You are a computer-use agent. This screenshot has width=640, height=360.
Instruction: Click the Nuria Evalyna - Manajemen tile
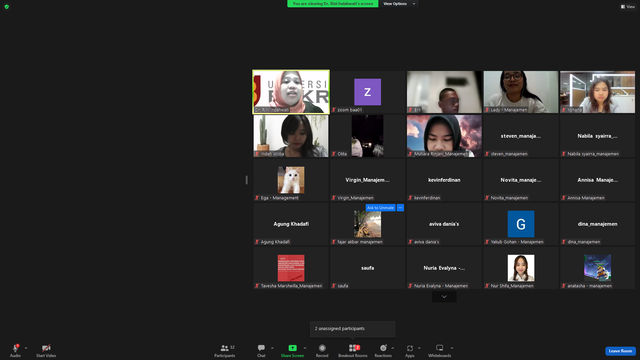coord(444,268)
